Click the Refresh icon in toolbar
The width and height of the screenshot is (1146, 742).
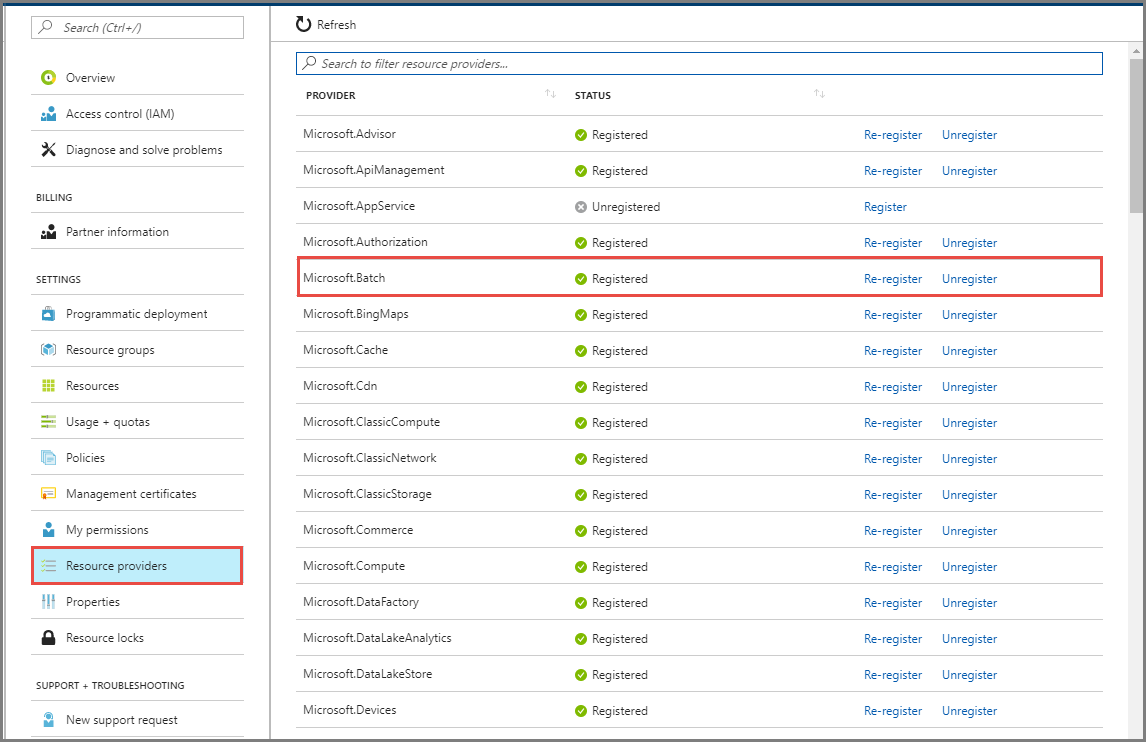[304, 24]
